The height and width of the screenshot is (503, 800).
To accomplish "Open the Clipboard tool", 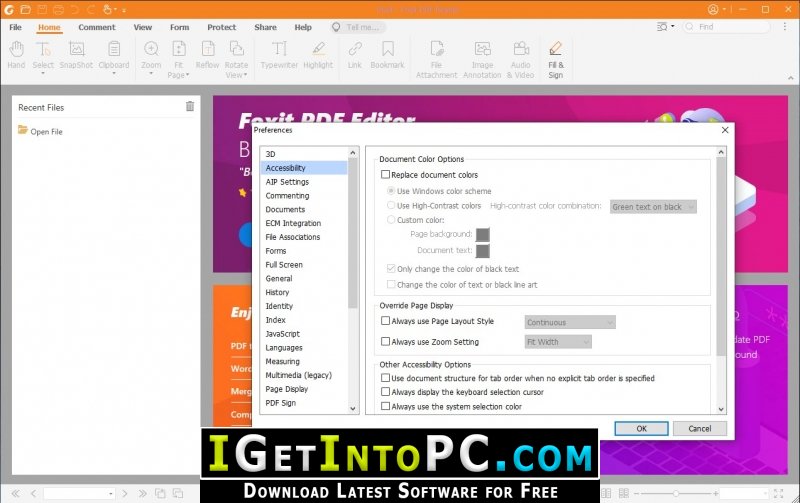I will tap(114, 55).
